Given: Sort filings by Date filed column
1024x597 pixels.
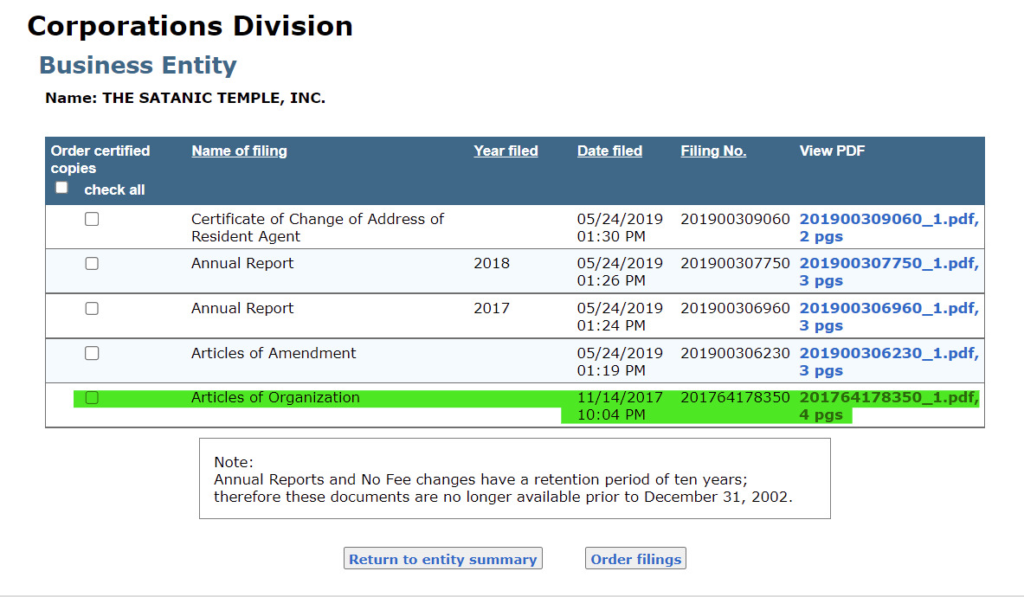Looking at the screenshot, I should (609, 150).
